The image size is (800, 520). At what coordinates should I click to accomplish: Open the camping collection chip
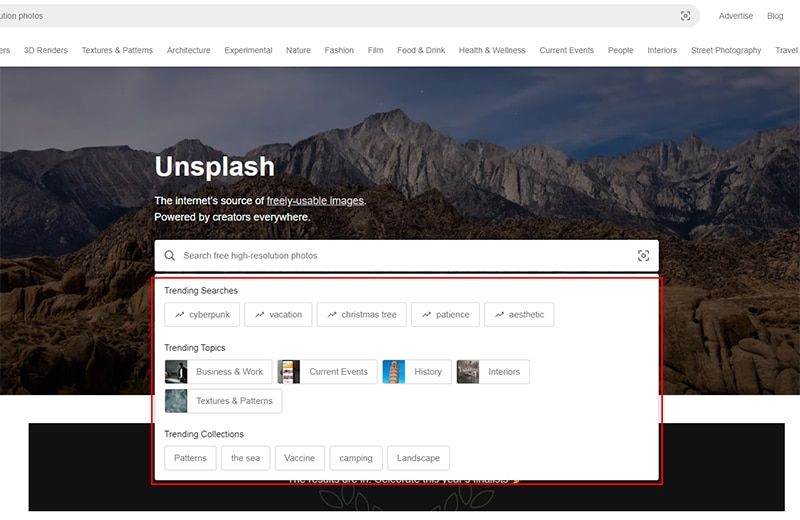click(355, 458)
